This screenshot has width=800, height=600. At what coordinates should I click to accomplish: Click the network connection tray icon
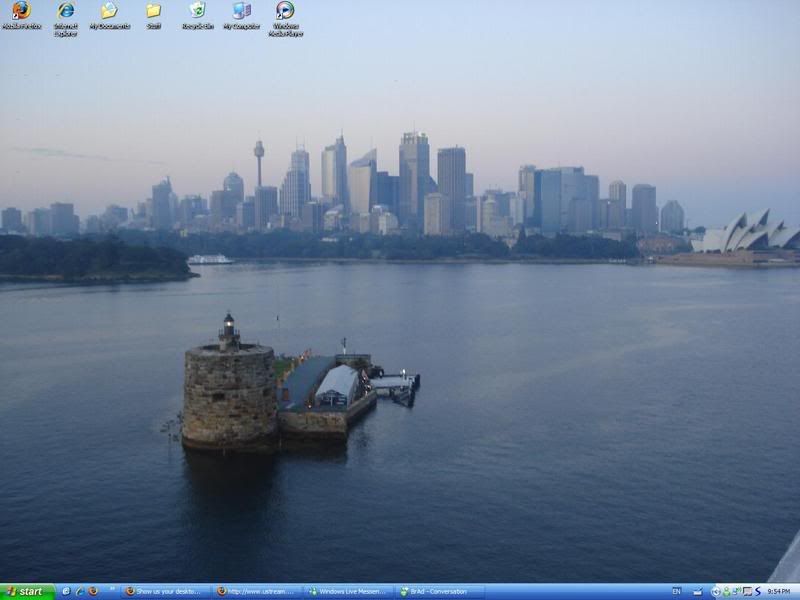pyautogui.click(x=737, y=591)
